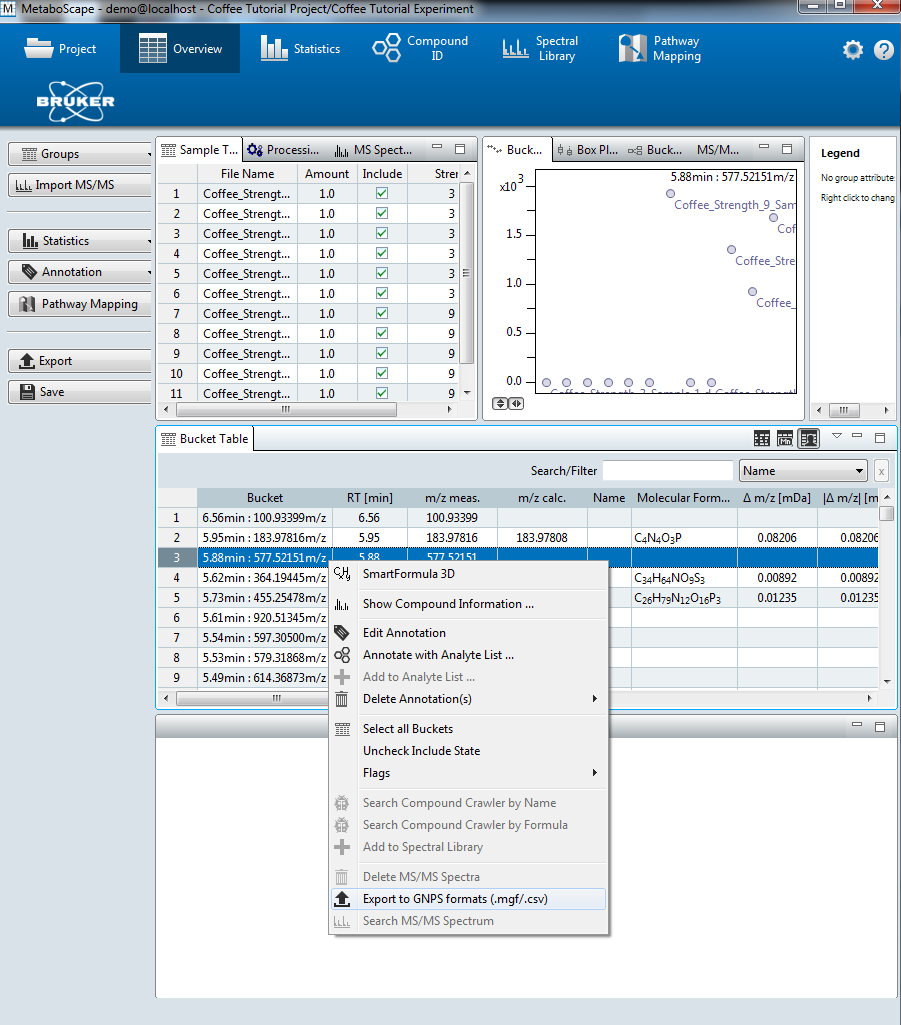
Task: Open help via the question mark icon
Action: (883, 50)
